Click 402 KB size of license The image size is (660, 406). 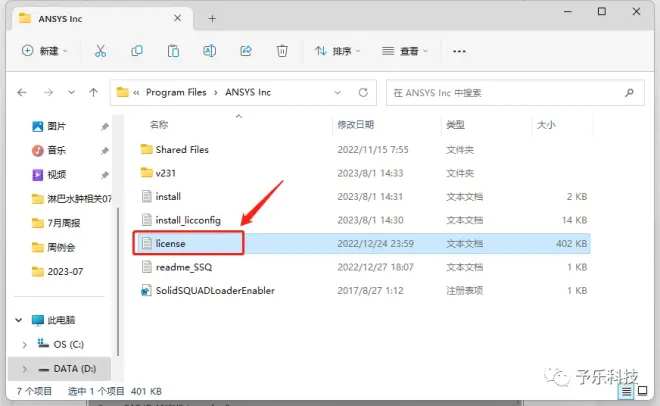[x=571, y=243]
